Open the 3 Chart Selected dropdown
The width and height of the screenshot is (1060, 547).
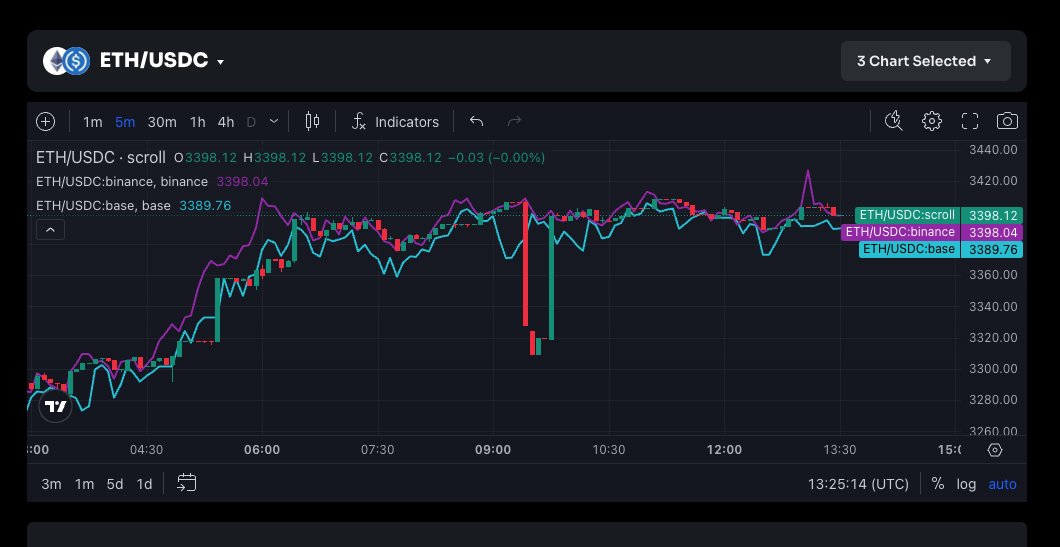click(925, 61)
